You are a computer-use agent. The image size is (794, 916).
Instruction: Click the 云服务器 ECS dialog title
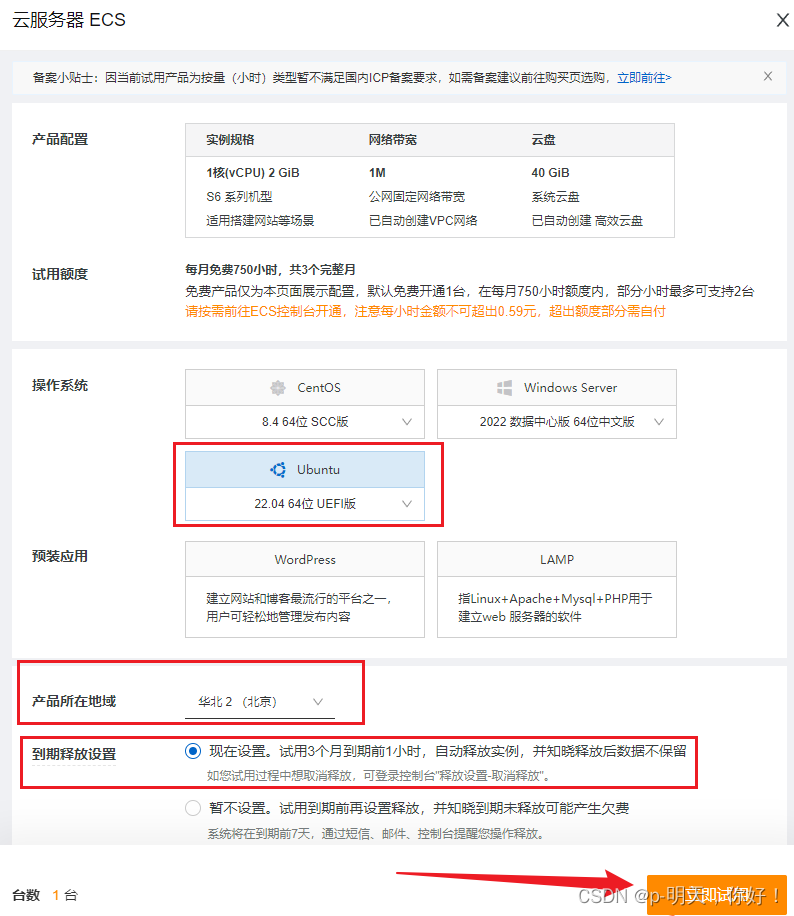[x=69, y=20]
